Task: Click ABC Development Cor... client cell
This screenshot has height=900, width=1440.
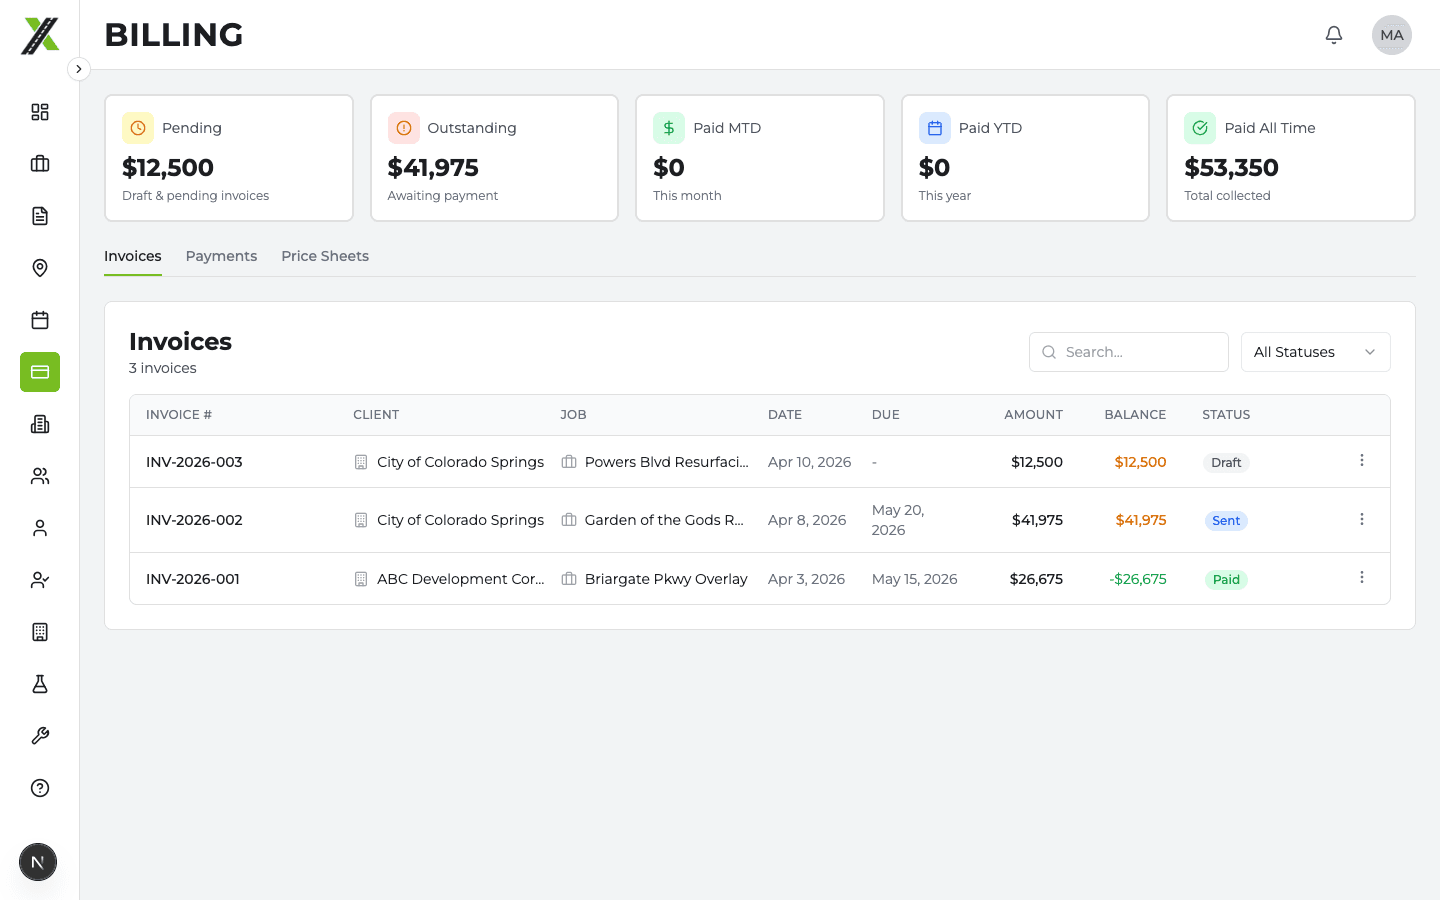Action: click(x=449, y=579)
